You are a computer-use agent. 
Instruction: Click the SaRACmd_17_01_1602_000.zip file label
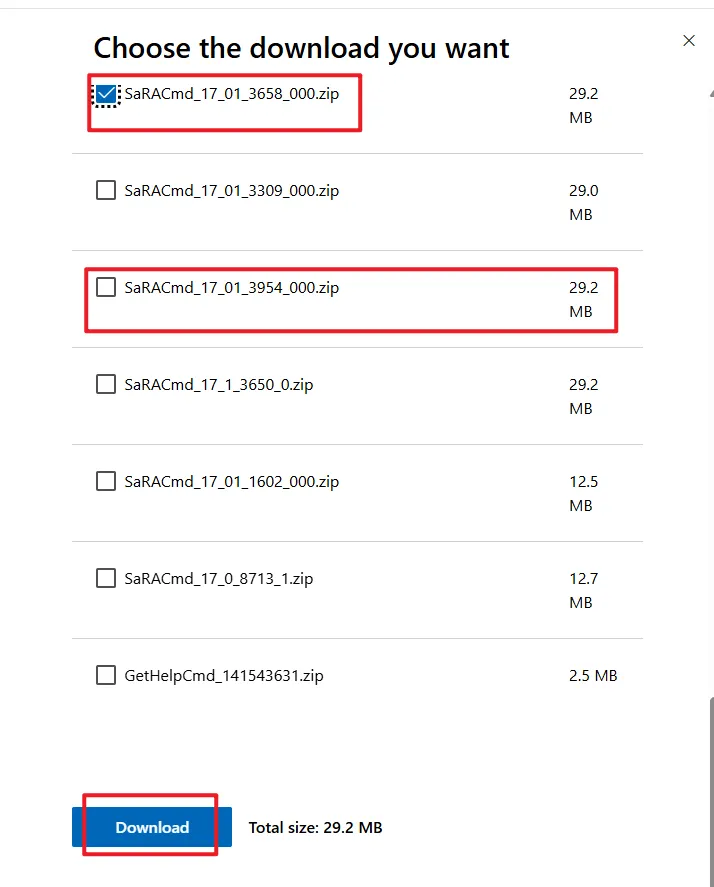coord(231,481)
